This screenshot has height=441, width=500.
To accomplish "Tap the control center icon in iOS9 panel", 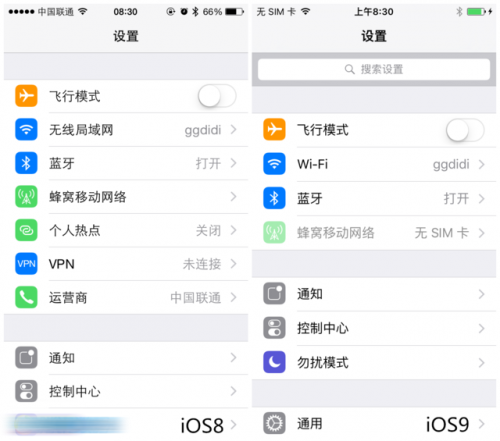I will (x=274, y=328).
